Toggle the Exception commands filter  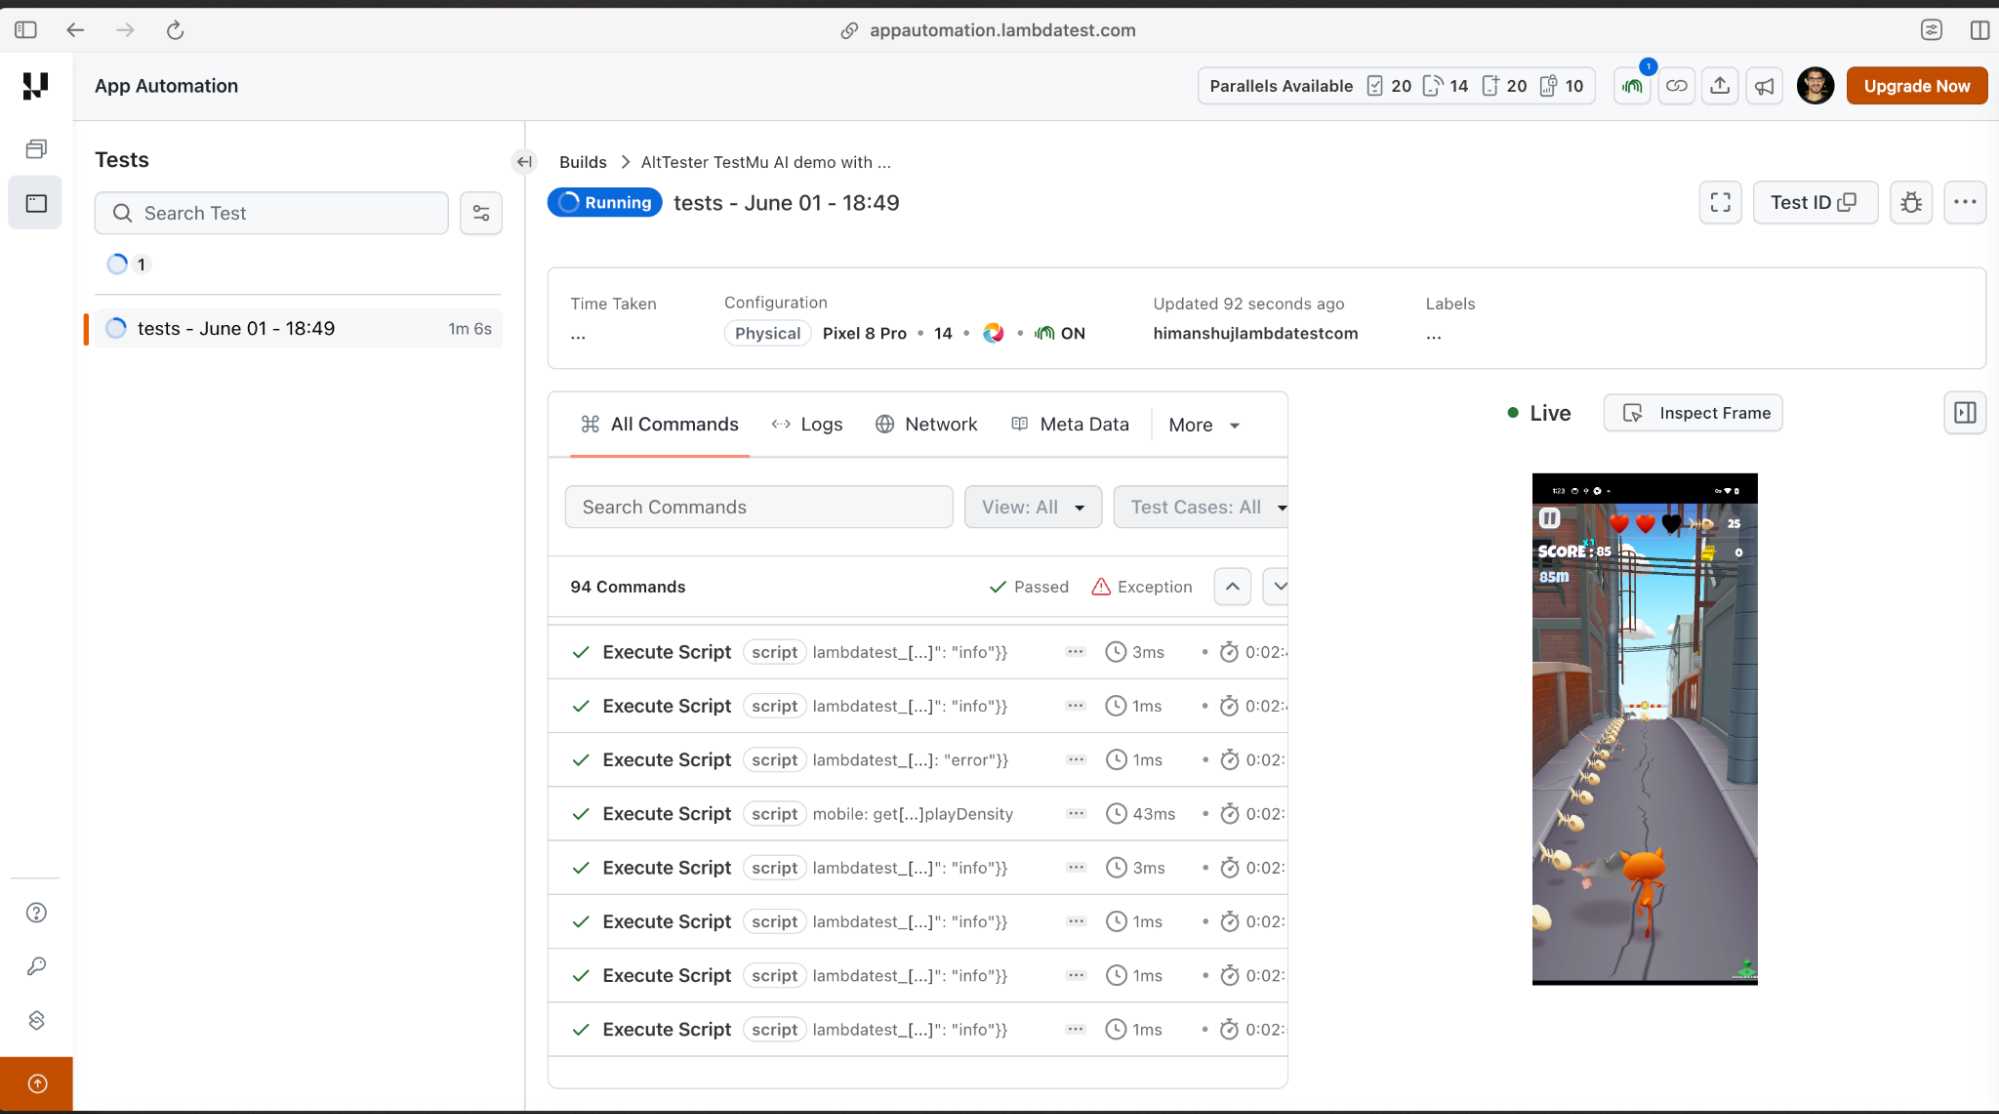(1142, 587)
